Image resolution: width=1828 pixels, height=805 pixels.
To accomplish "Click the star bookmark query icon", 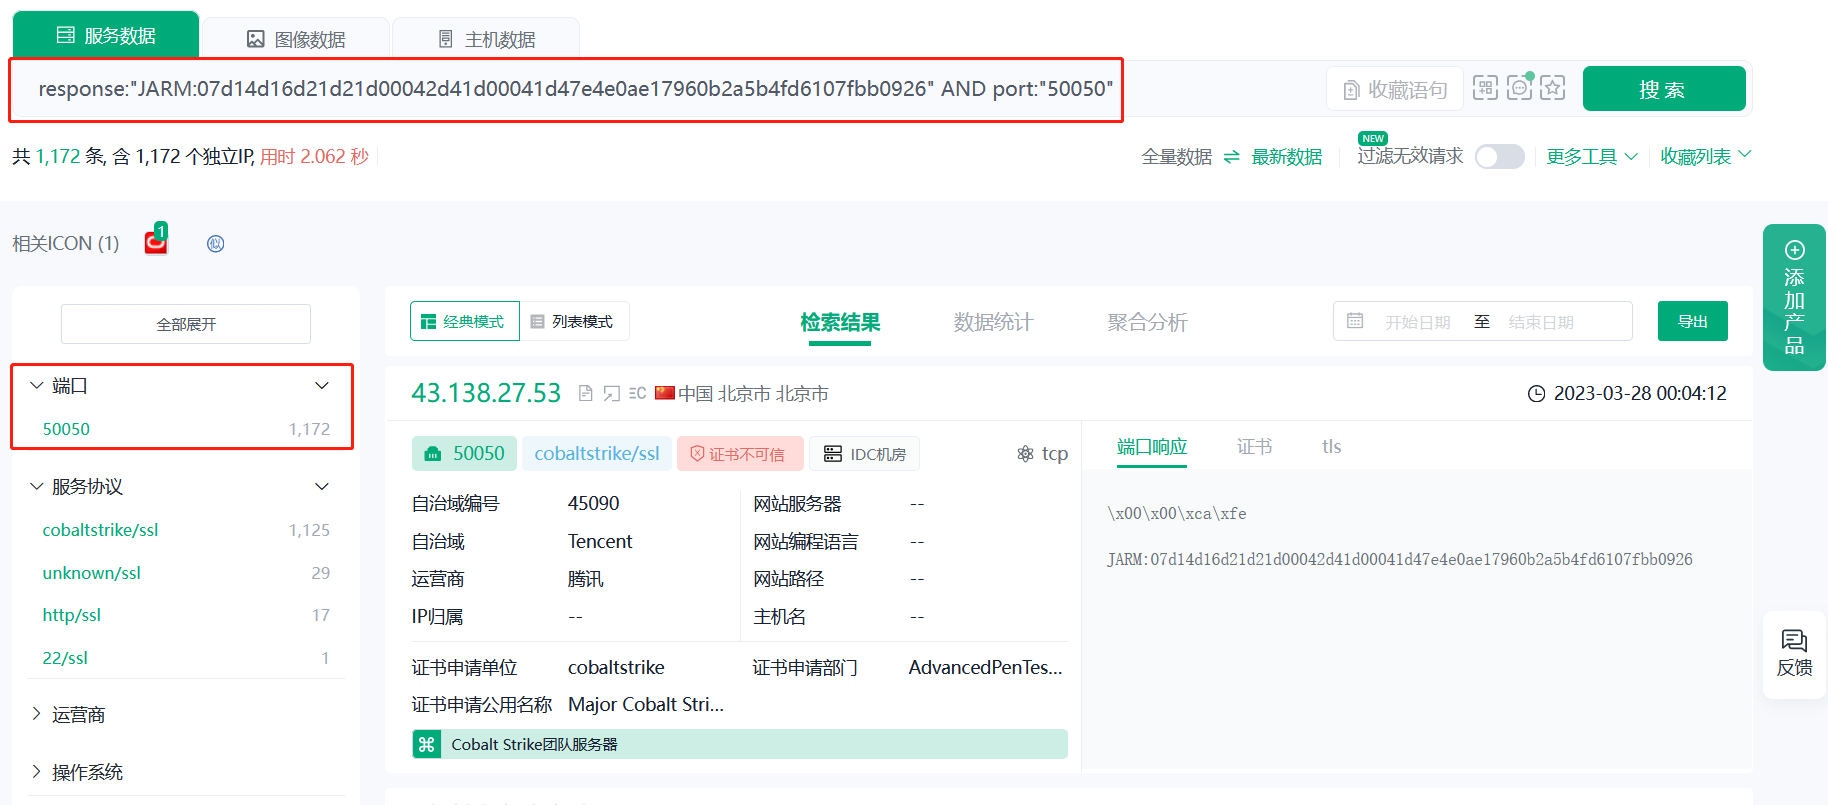I will pos(1553,88).
